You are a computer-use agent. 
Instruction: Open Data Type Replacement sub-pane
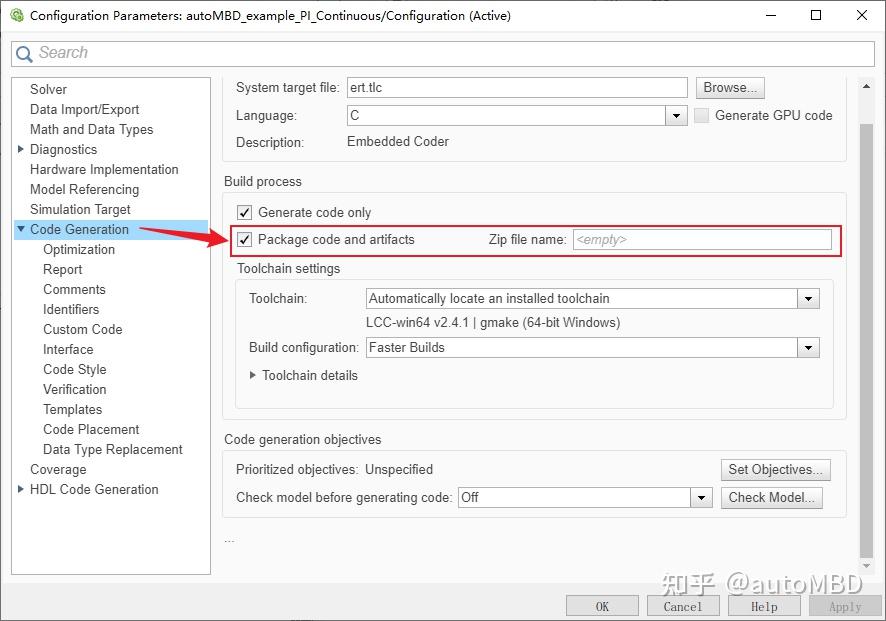tap(112, 449)
